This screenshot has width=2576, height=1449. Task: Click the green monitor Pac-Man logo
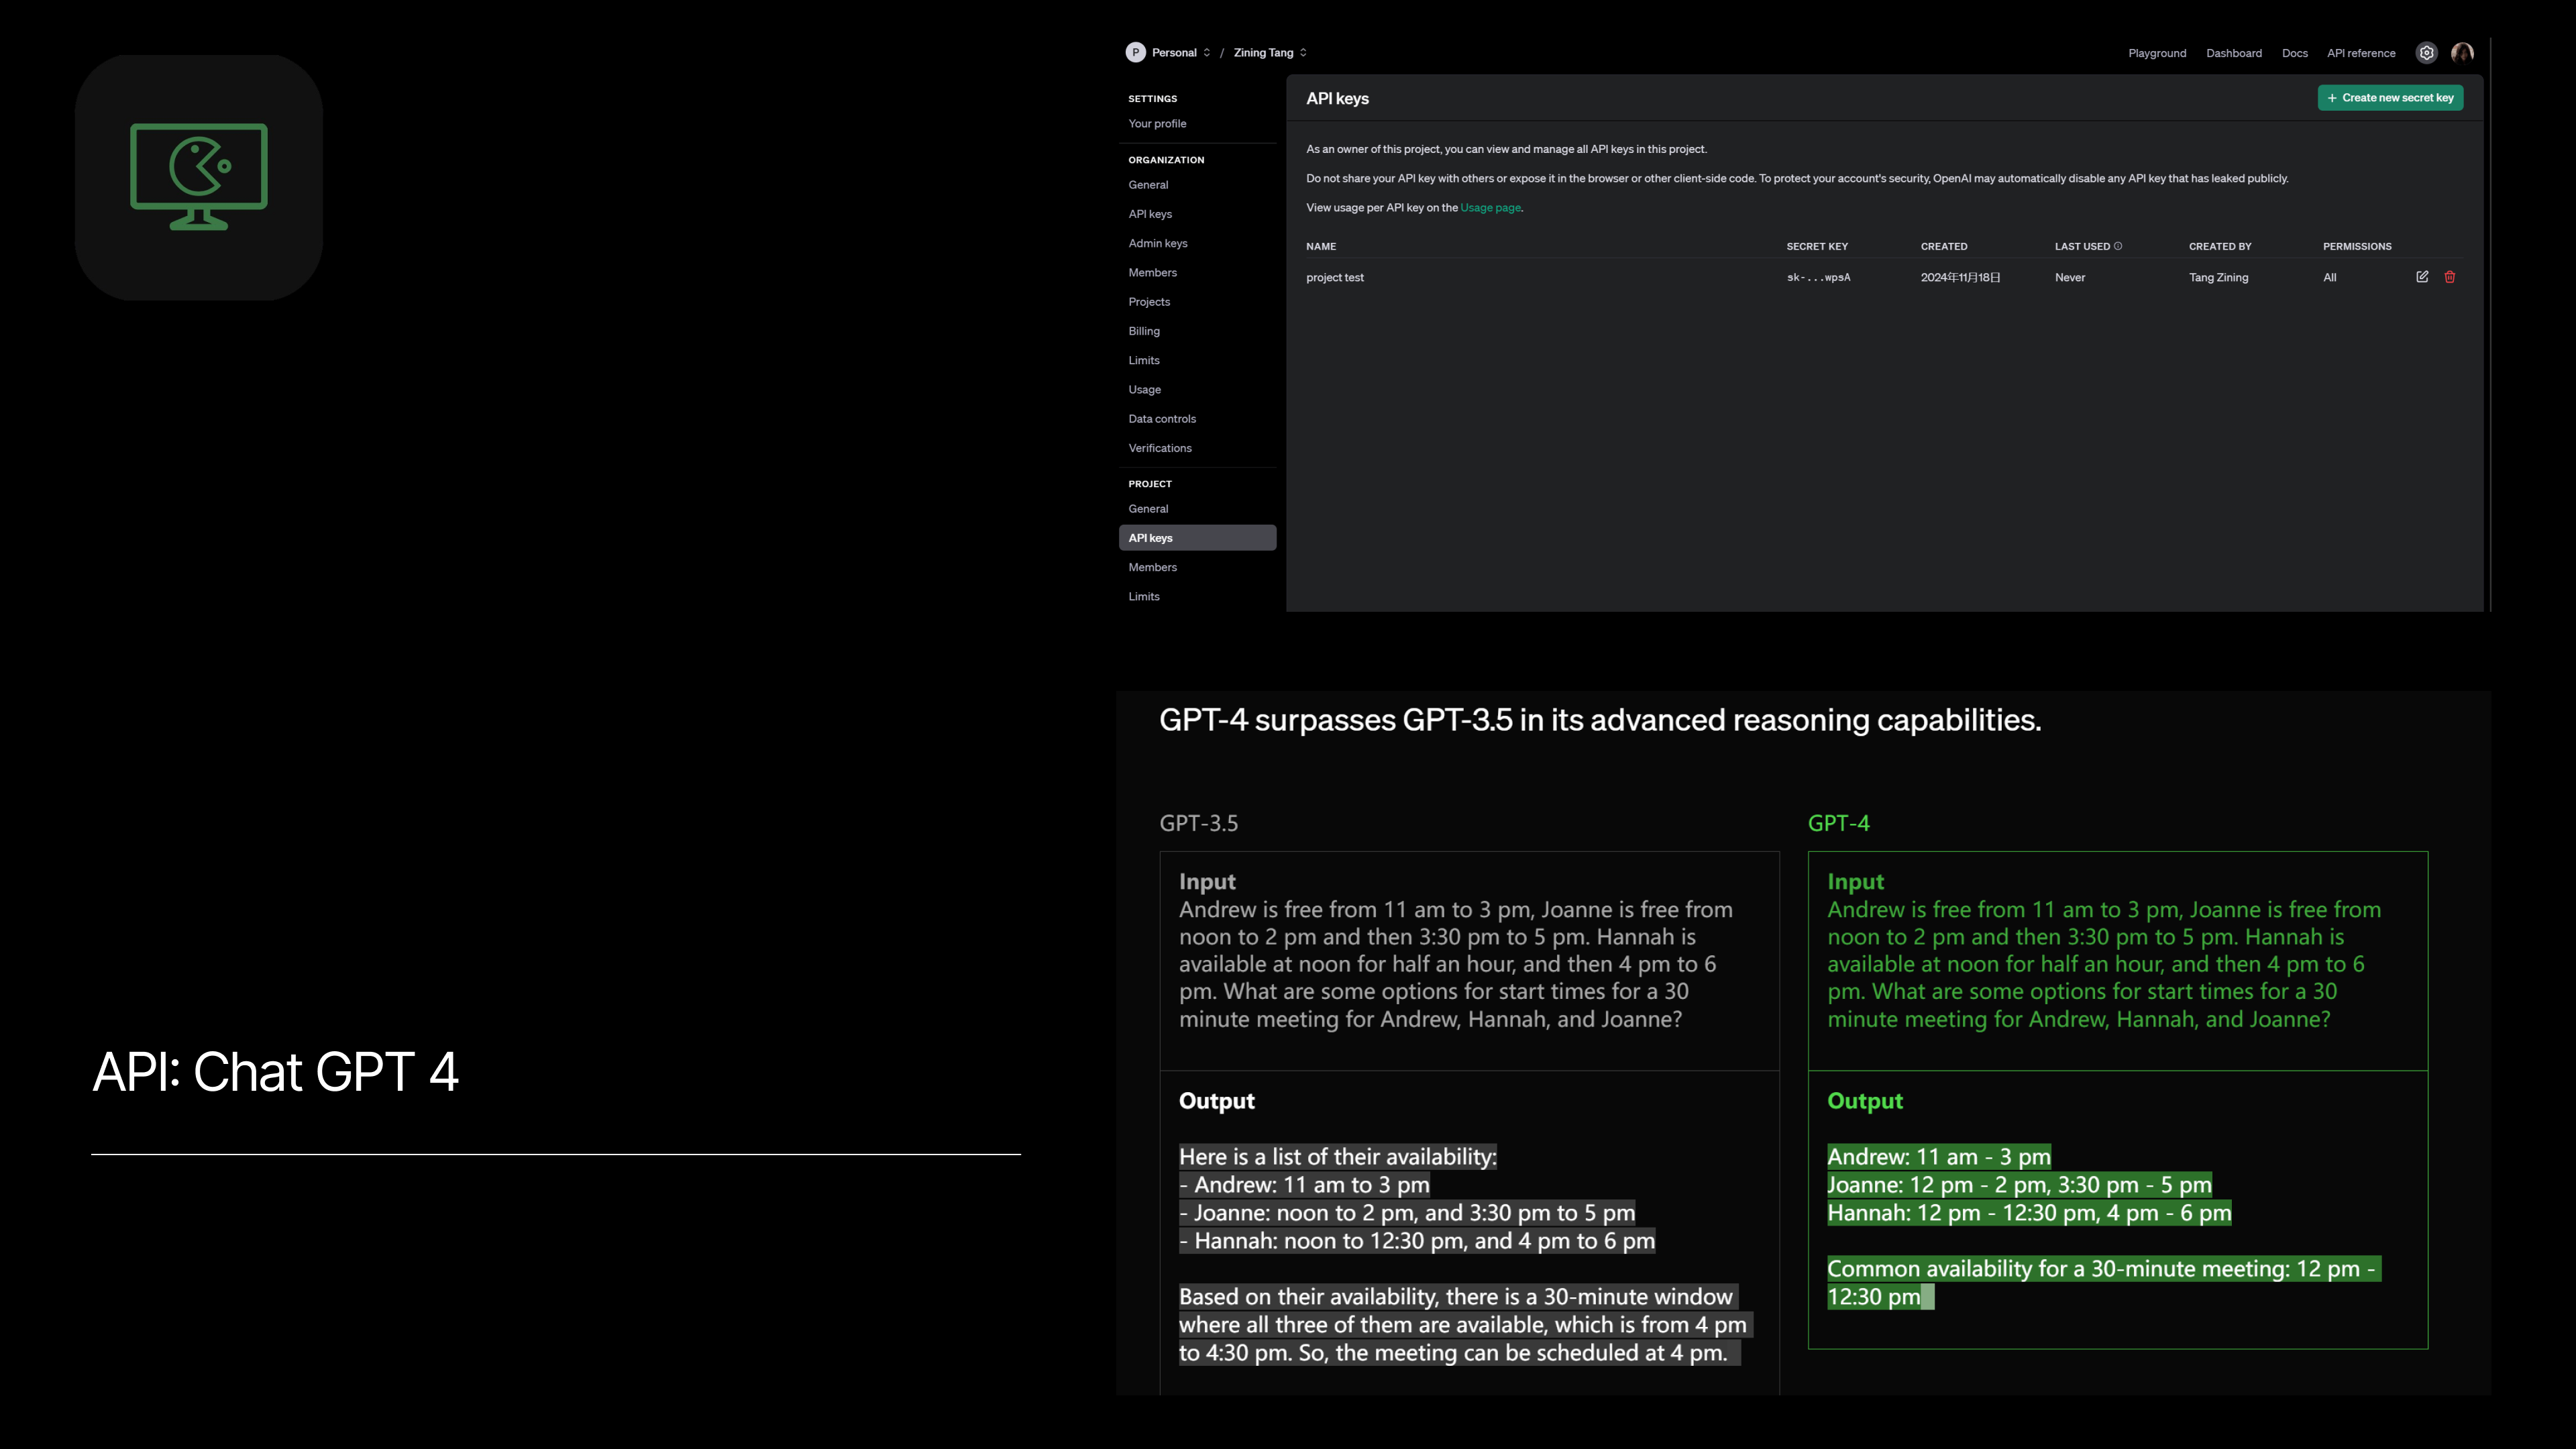pos(199,177)
